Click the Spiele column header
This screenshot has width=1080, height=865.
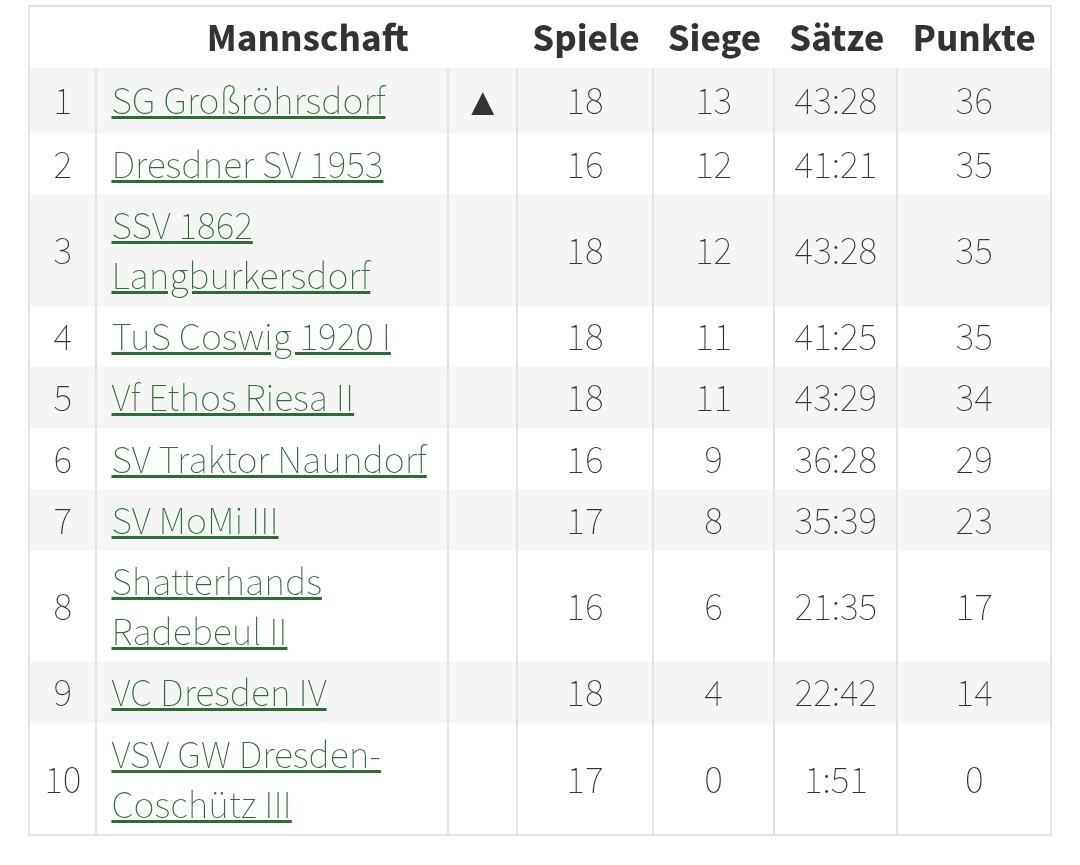pos(585,38)
